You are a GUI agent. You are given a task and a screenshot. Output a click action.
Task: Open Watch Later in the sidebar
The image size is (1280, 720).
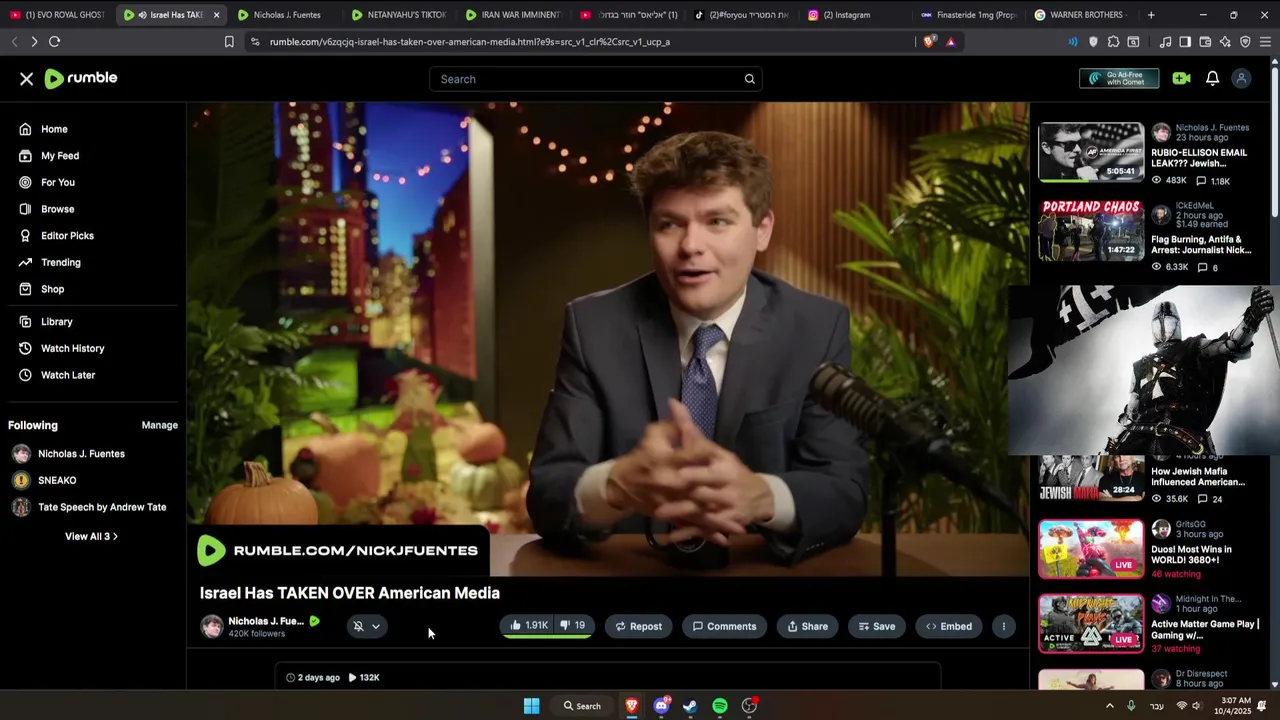56,375
